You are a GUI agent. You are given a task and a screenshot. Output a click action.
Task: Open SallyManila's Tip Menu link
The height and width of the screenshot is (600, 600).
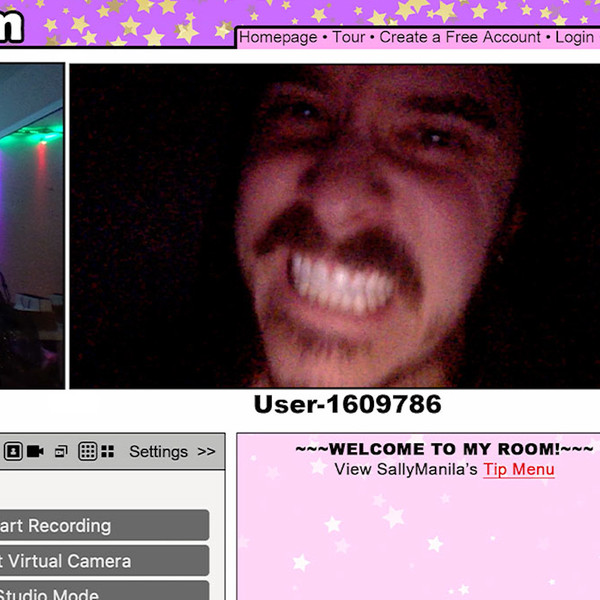click(518, 469)
